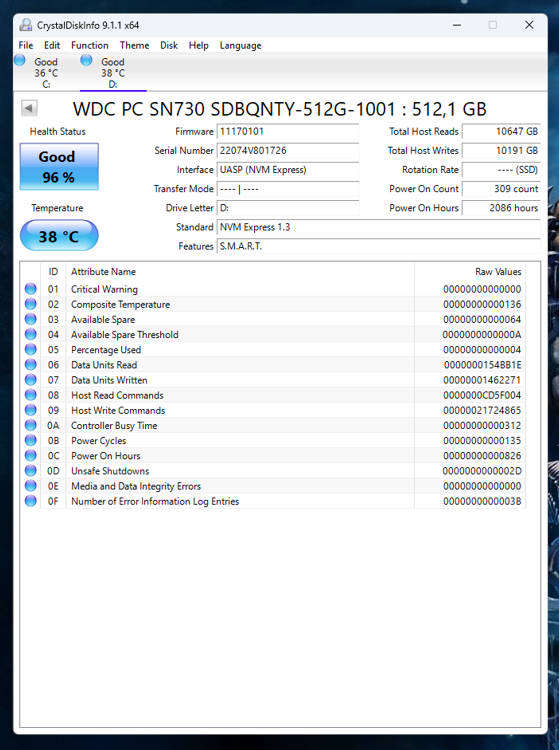Click raw value 0000001548B1E
The image size is (559, 750).
[482, 365]
